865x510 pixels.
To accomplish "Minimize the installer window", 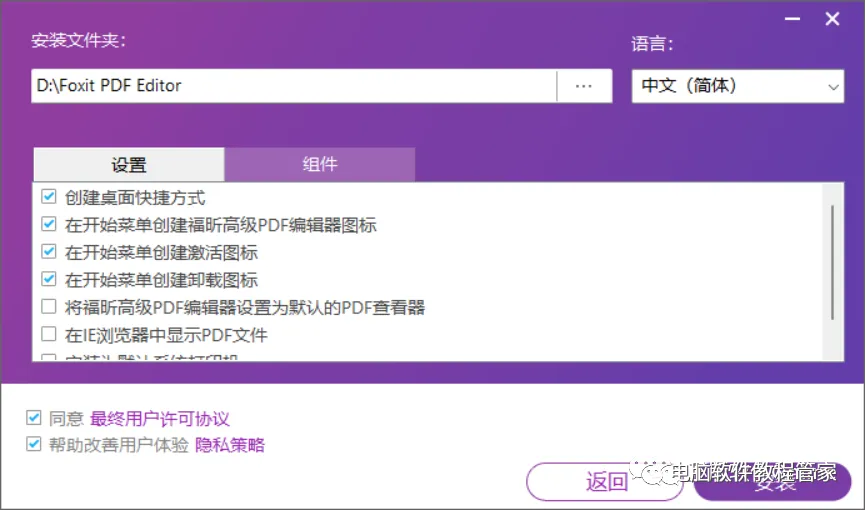I will coord(792,19).
